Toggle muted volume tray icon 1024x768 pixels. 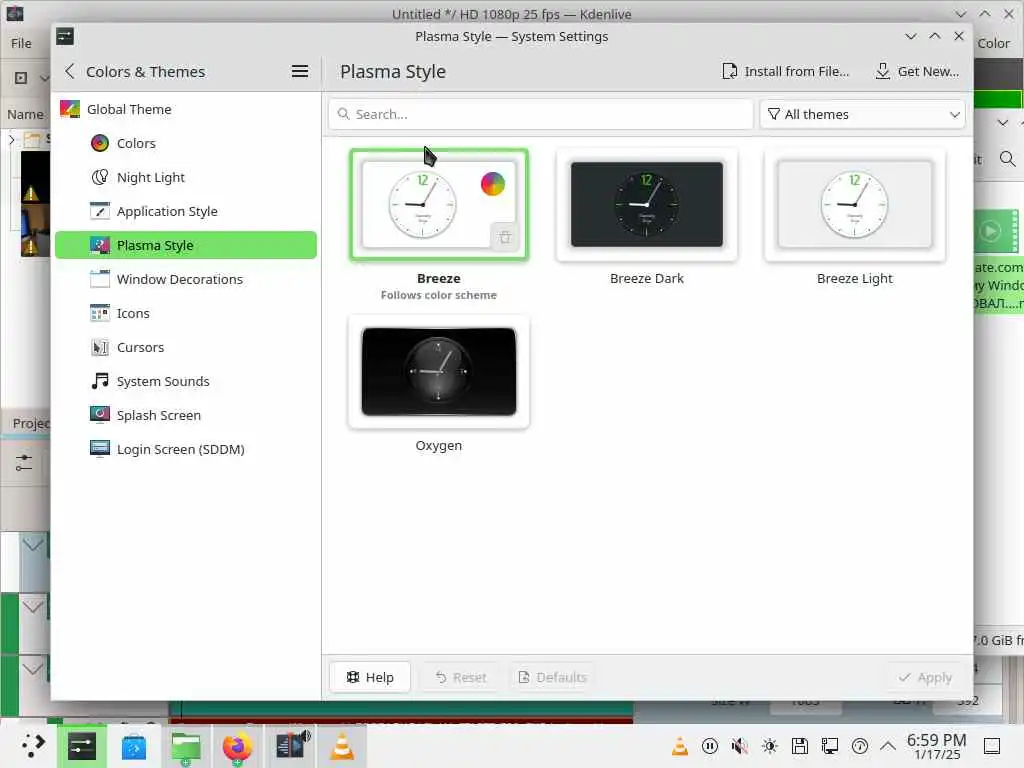click(x=739, y=746)
